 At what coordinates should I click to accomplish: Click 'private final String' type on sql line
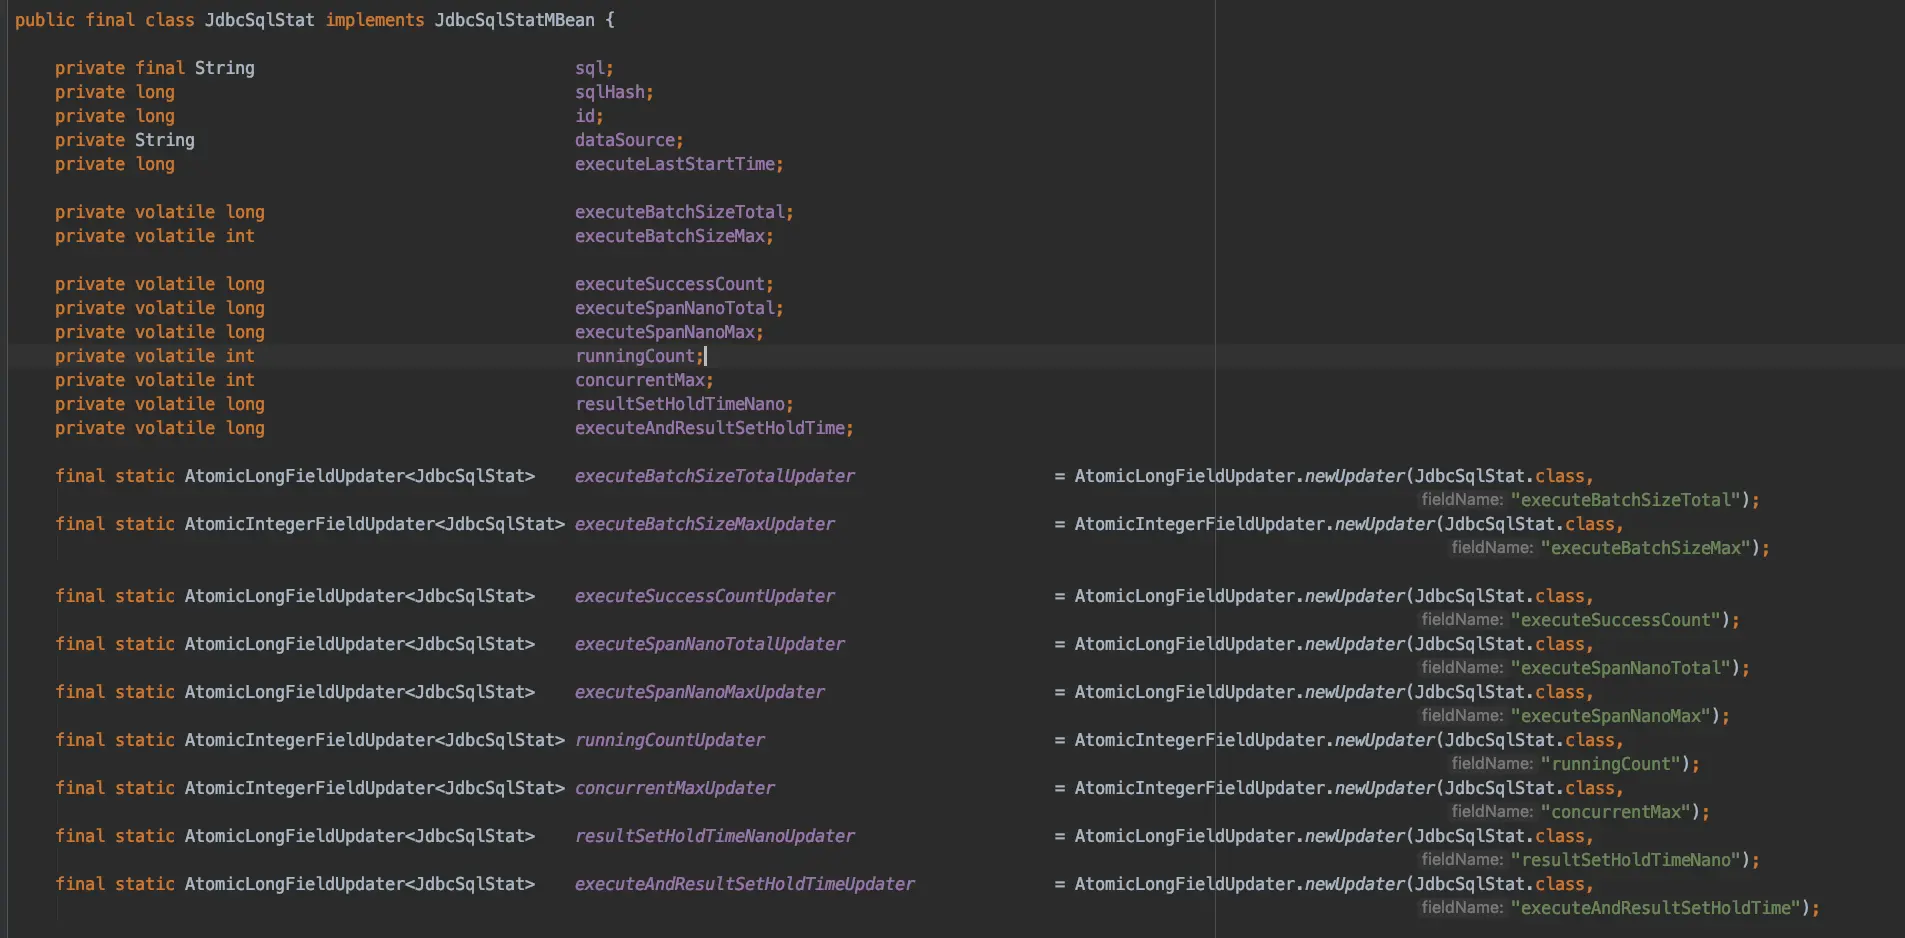155,68
